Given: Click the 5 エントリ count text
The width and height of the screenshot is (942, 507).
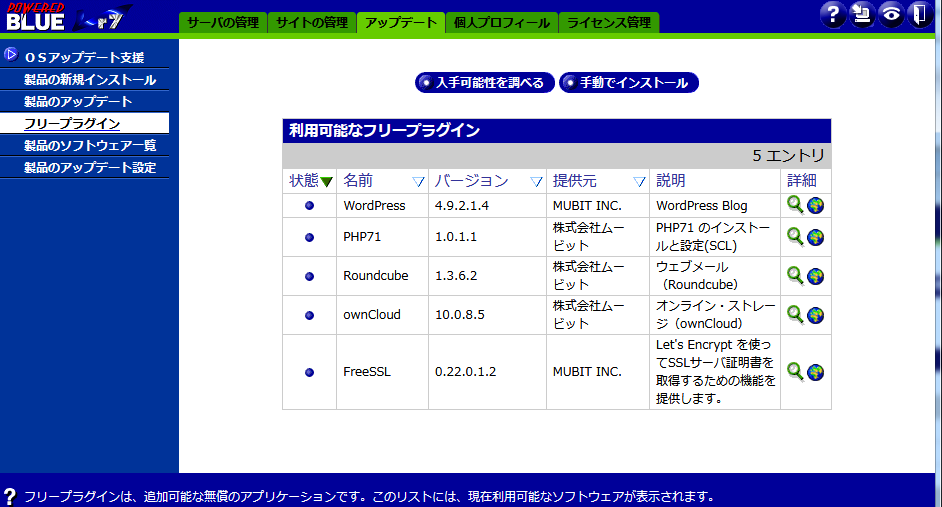Looking at the screenshot, I should (x=788, y=156).
